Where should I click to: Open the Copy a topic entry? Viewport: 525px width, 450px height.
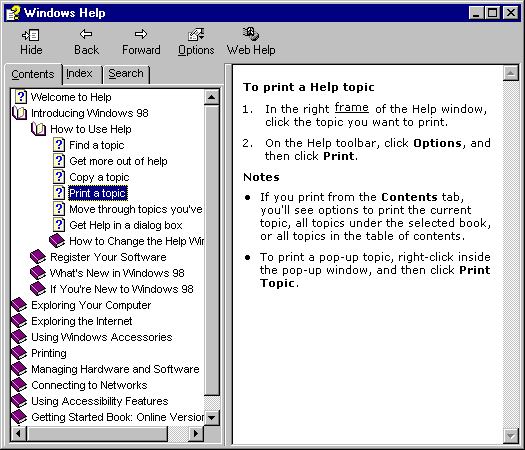99,177
